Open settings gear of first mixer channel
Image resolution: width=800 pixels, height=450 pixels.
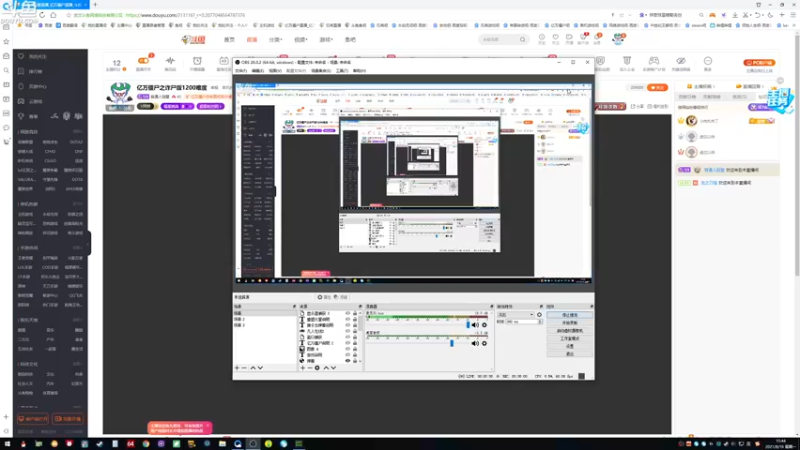pos(484,325)
